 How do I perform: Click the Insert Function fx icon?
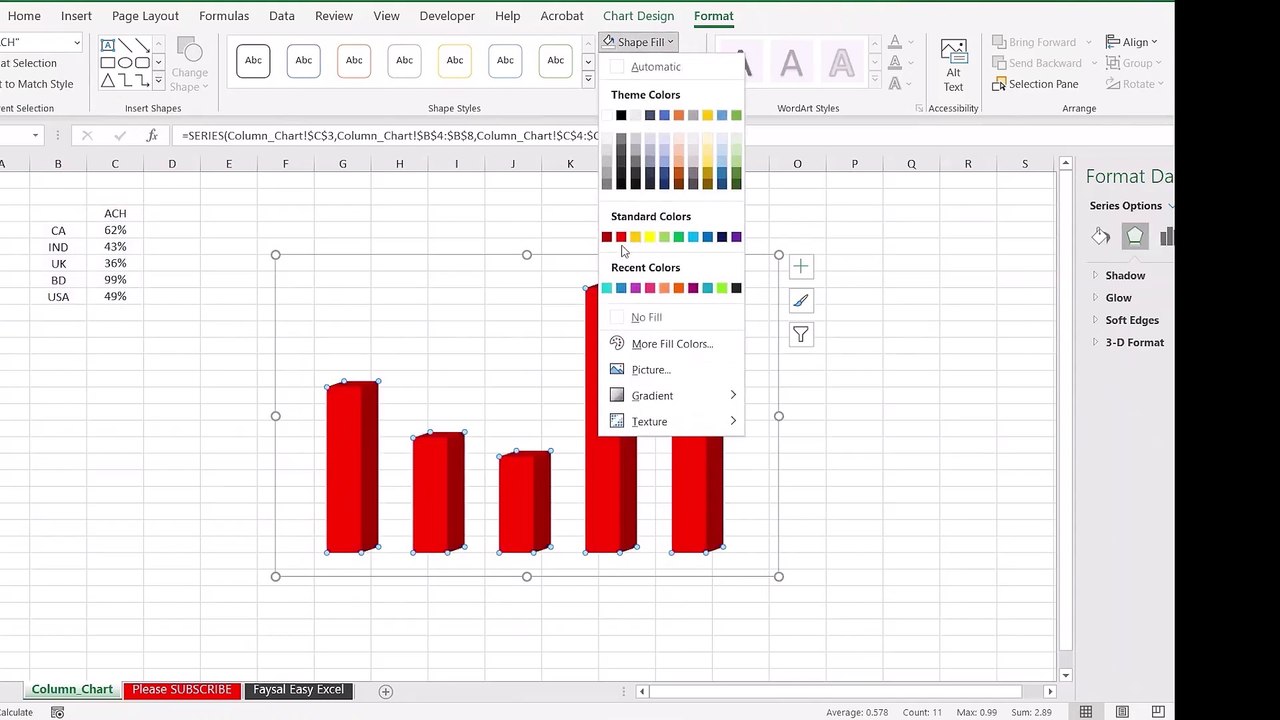(x=152, y=135)
